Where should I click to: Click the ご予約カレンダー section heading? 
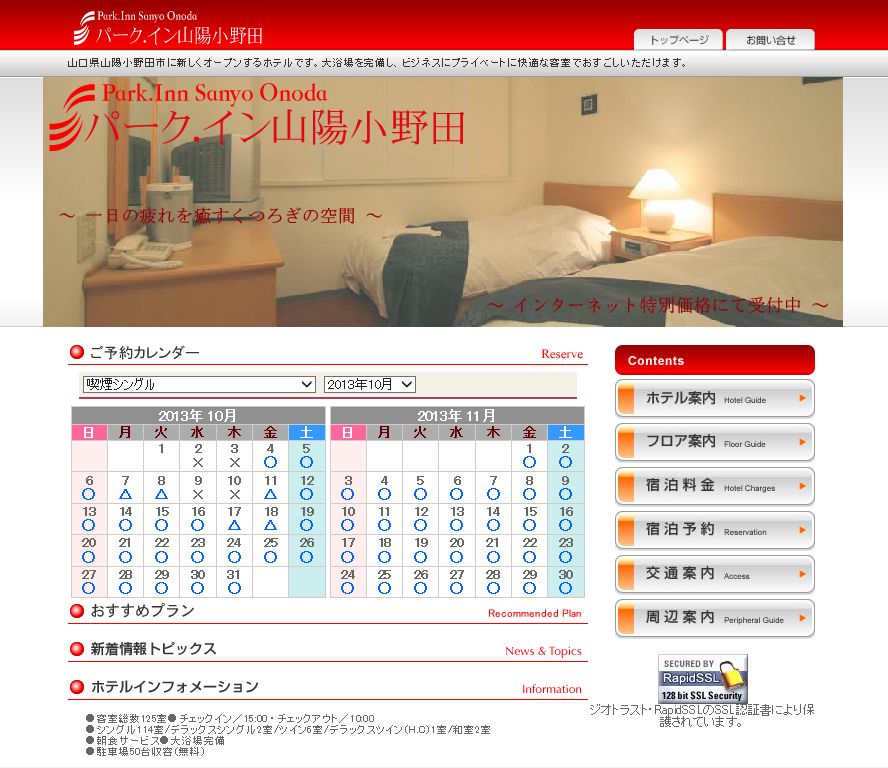tap(144, 352)
